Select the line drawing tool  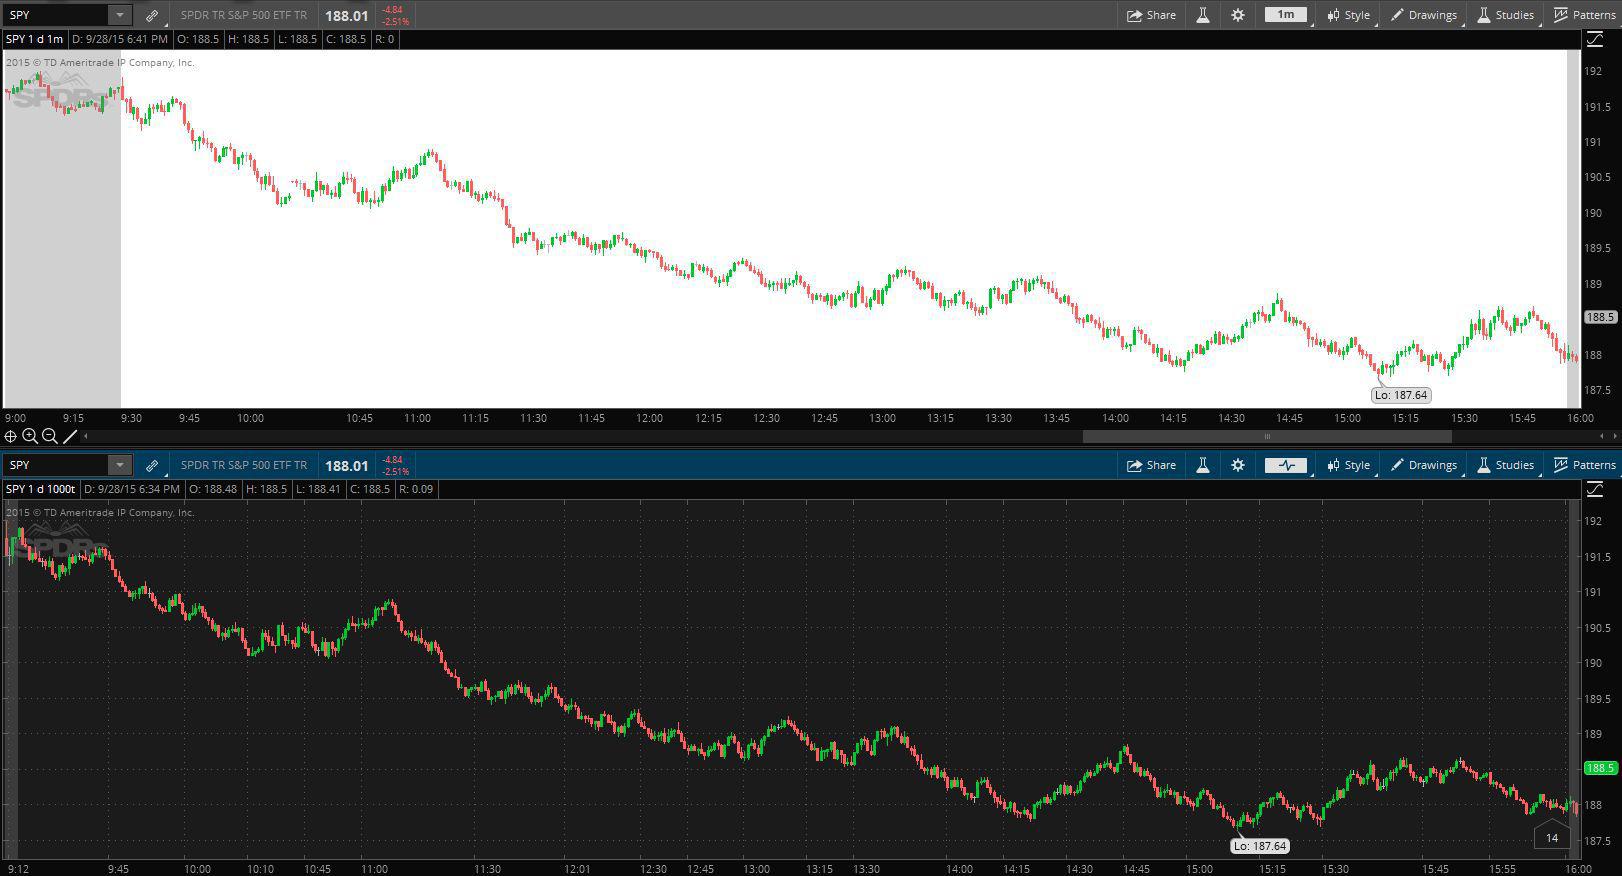point(70,436)
